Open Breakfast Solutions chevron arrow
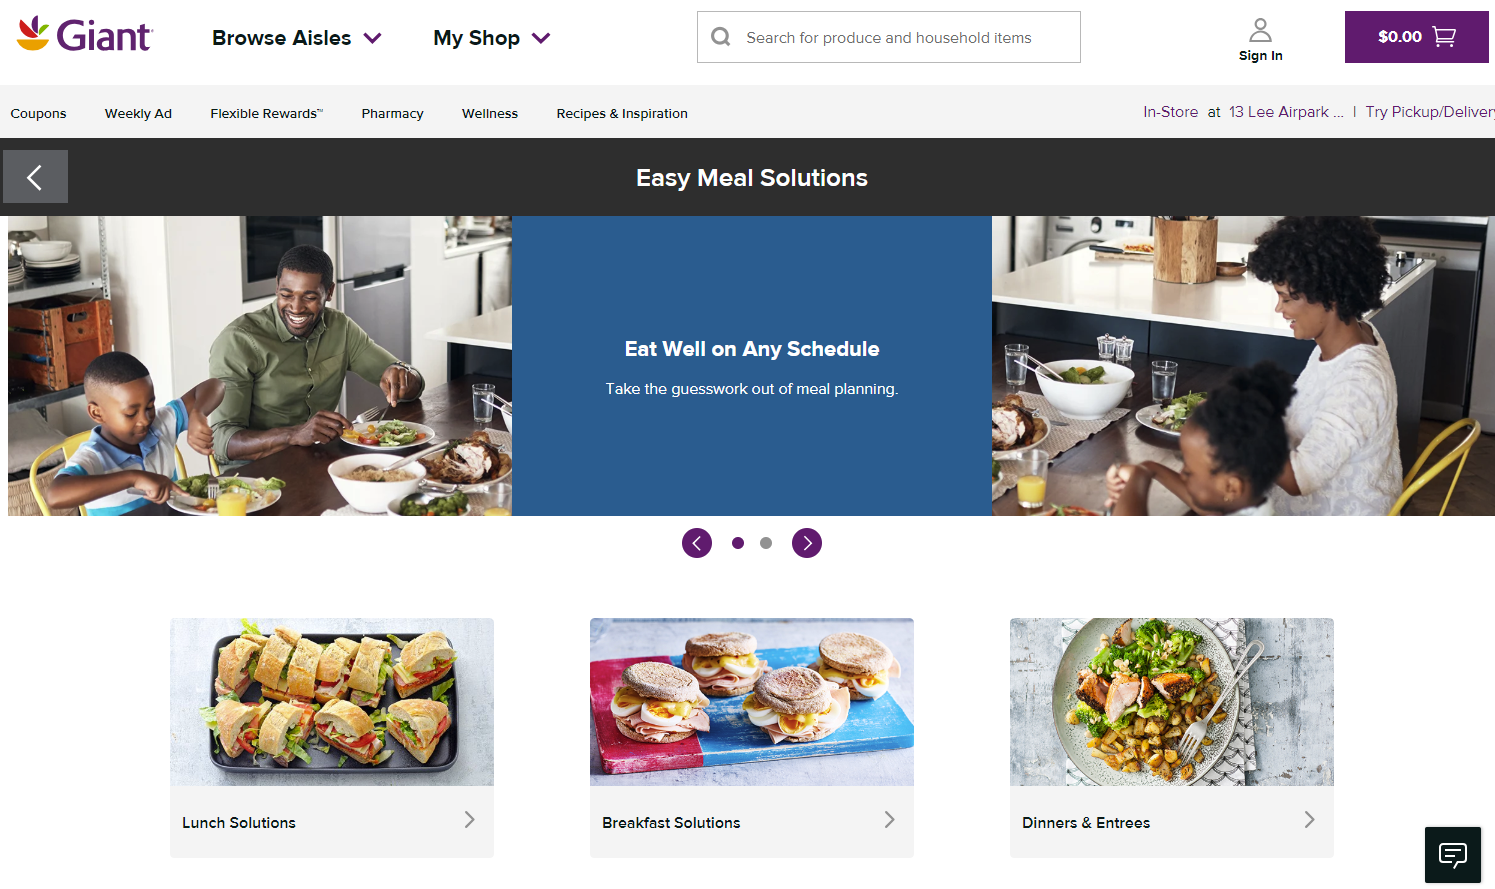Image resolution: width=1495 pixels, height=889 pixels. coord(889,820)
